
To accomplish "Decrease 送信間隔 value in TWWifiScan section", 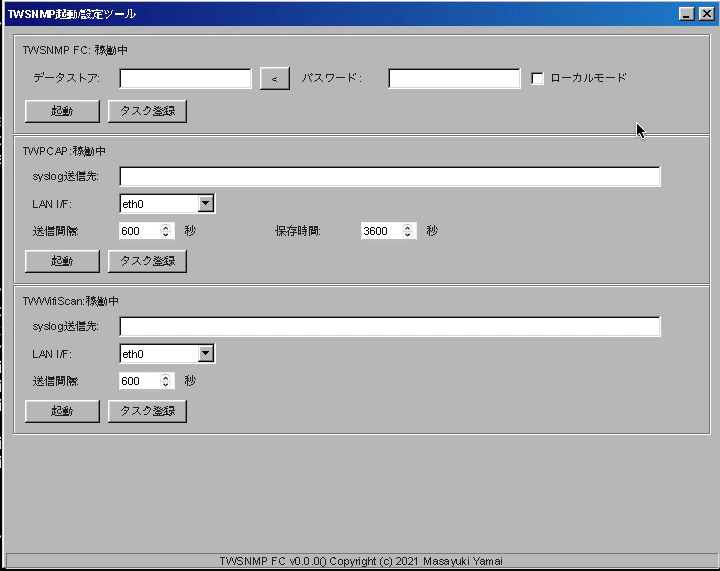I will point(165,385).
